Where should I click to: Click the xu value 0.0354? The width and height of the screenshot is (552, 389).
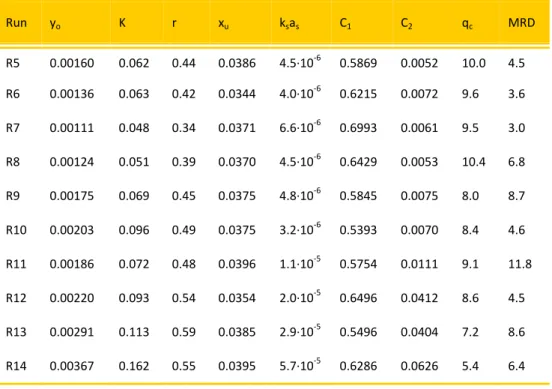[237, 298]
